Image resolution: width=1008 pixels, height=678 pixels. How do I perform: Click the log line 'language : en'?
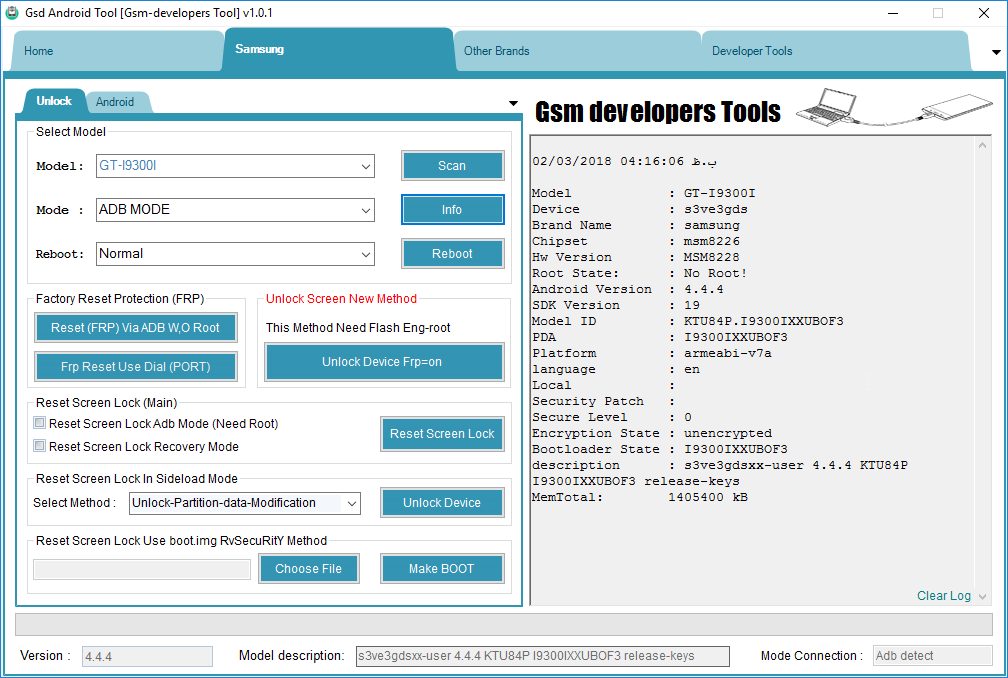[x=616, y=370]
